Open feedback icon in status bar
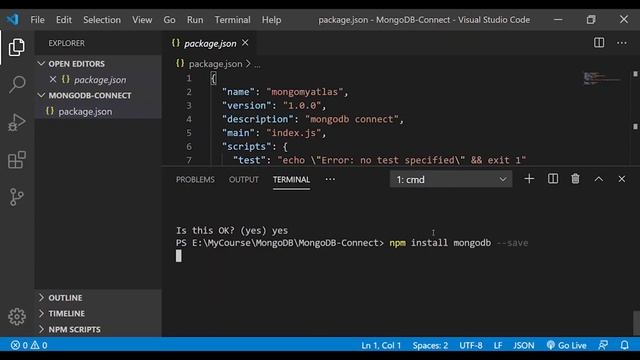The image size is (640, 360). pos(603,345)
